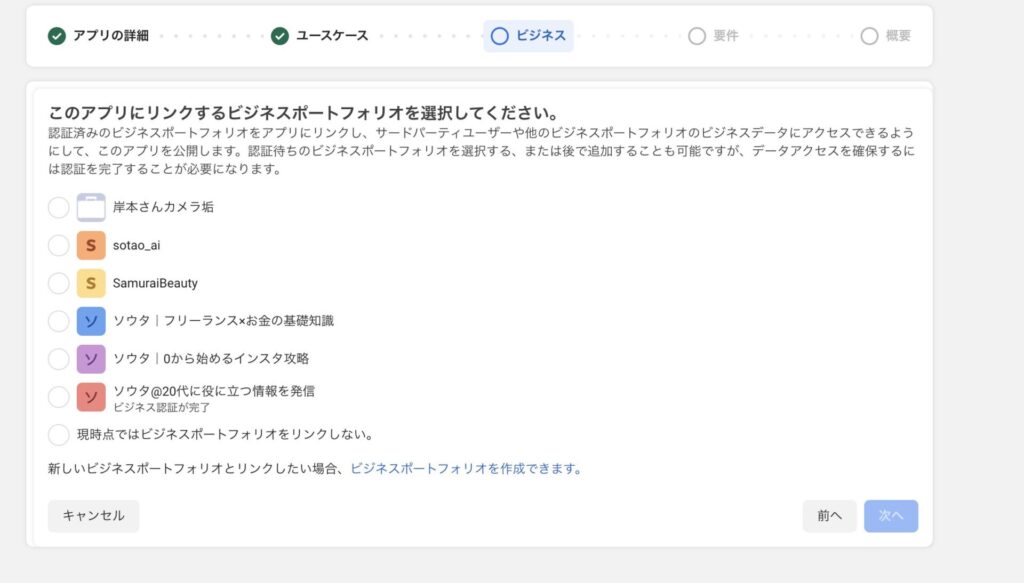Click the purple ソ icon for インスタ攻略 portfolio
The width and height of the screenshot is (1024, 583).
pyautogui.click(x=91, y=359)
